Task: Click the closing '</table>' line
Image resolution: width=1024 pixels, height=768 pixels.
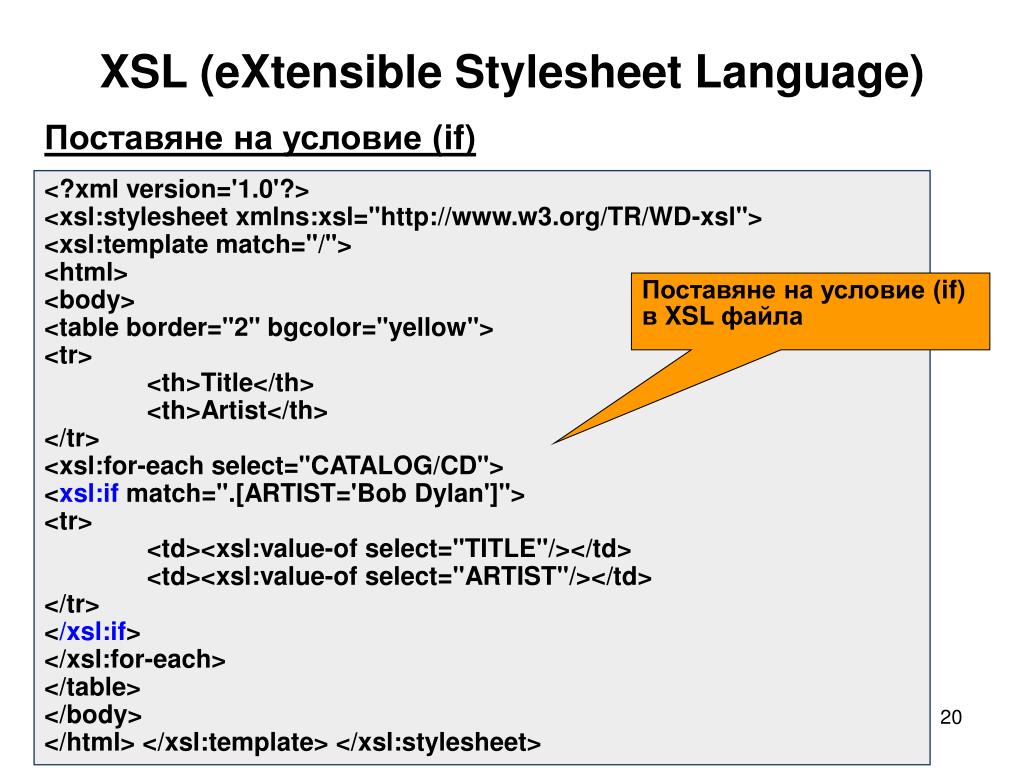Action: (92, 687)
